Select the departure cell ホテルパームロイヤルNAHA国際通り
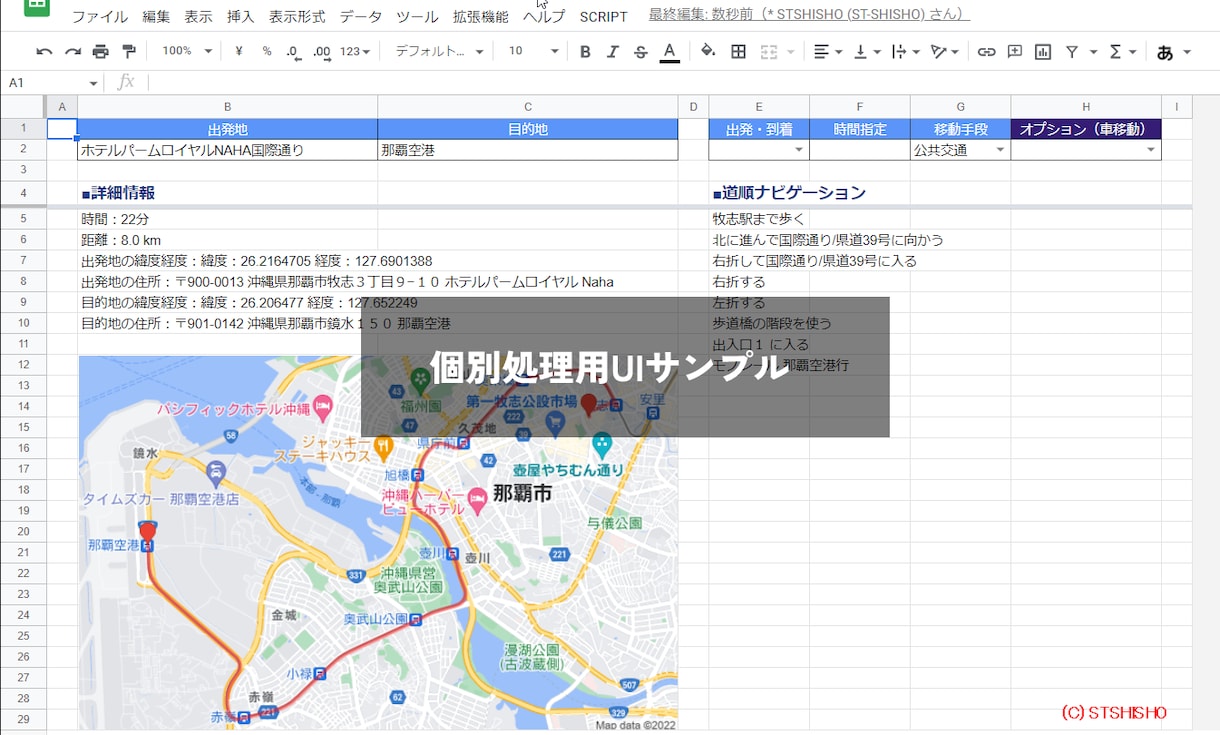This screenshot has height=735, width=1220. point(228,150)
